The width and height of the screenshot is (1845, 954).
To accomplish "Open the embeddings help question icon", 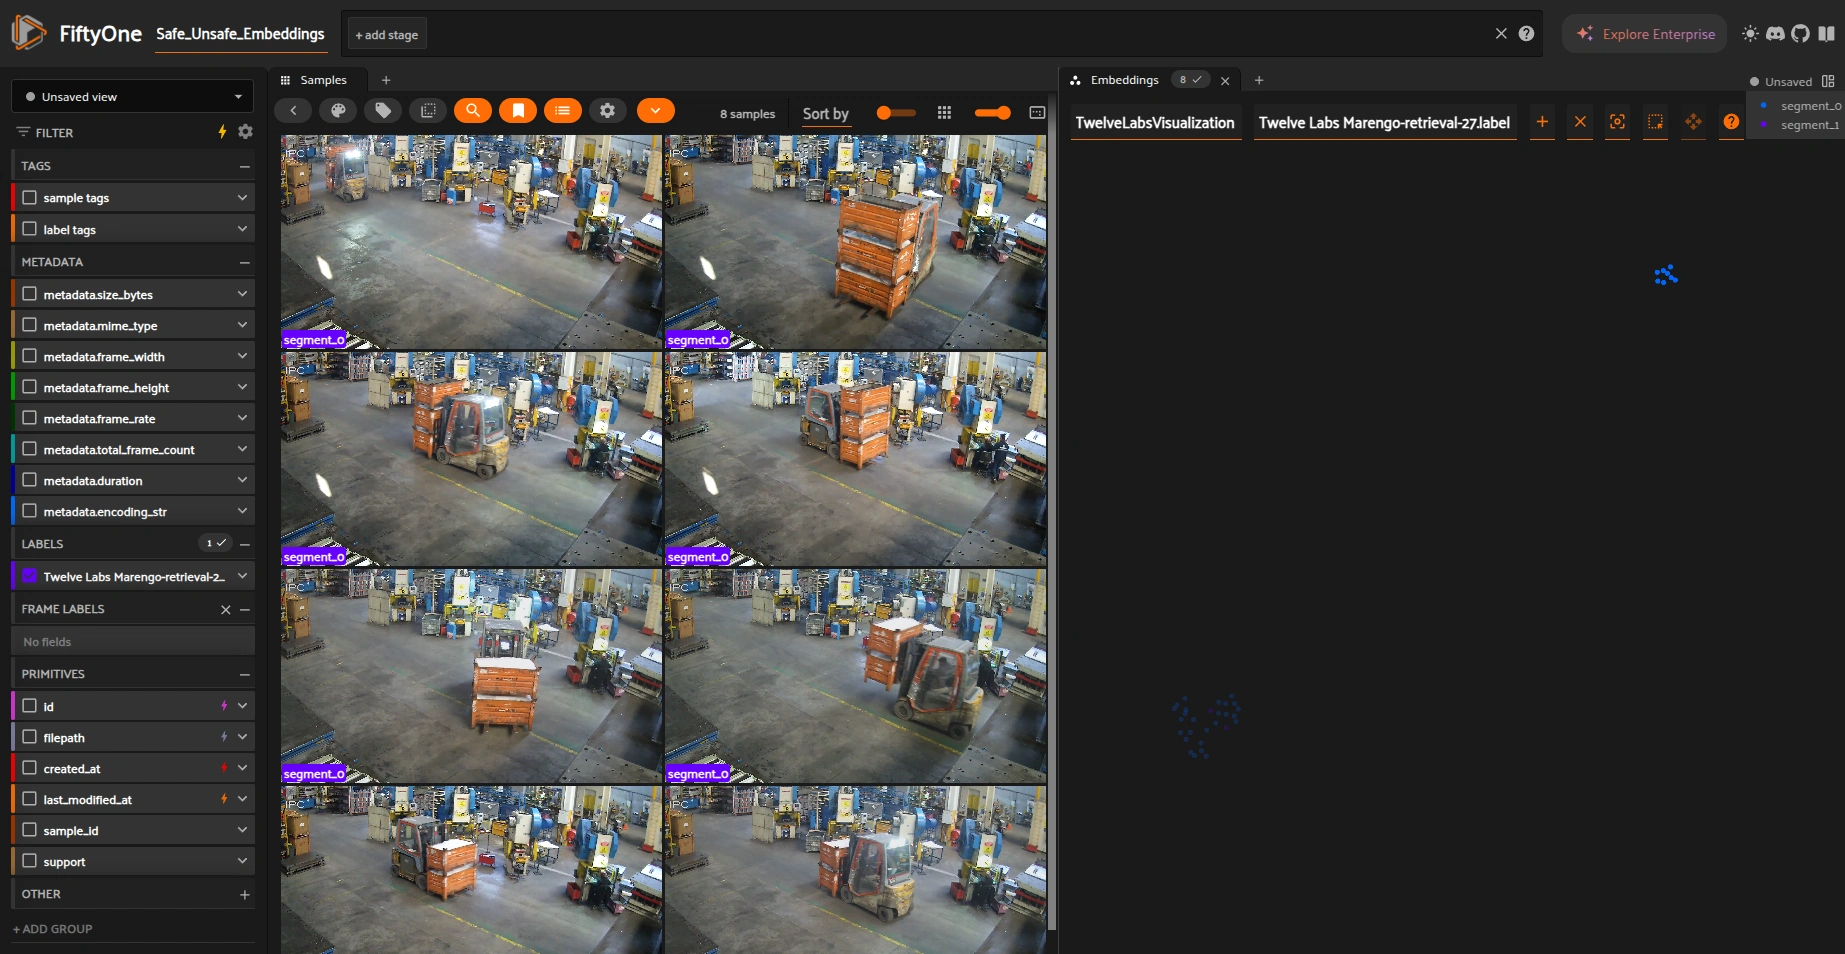I will coord(1731,122).
